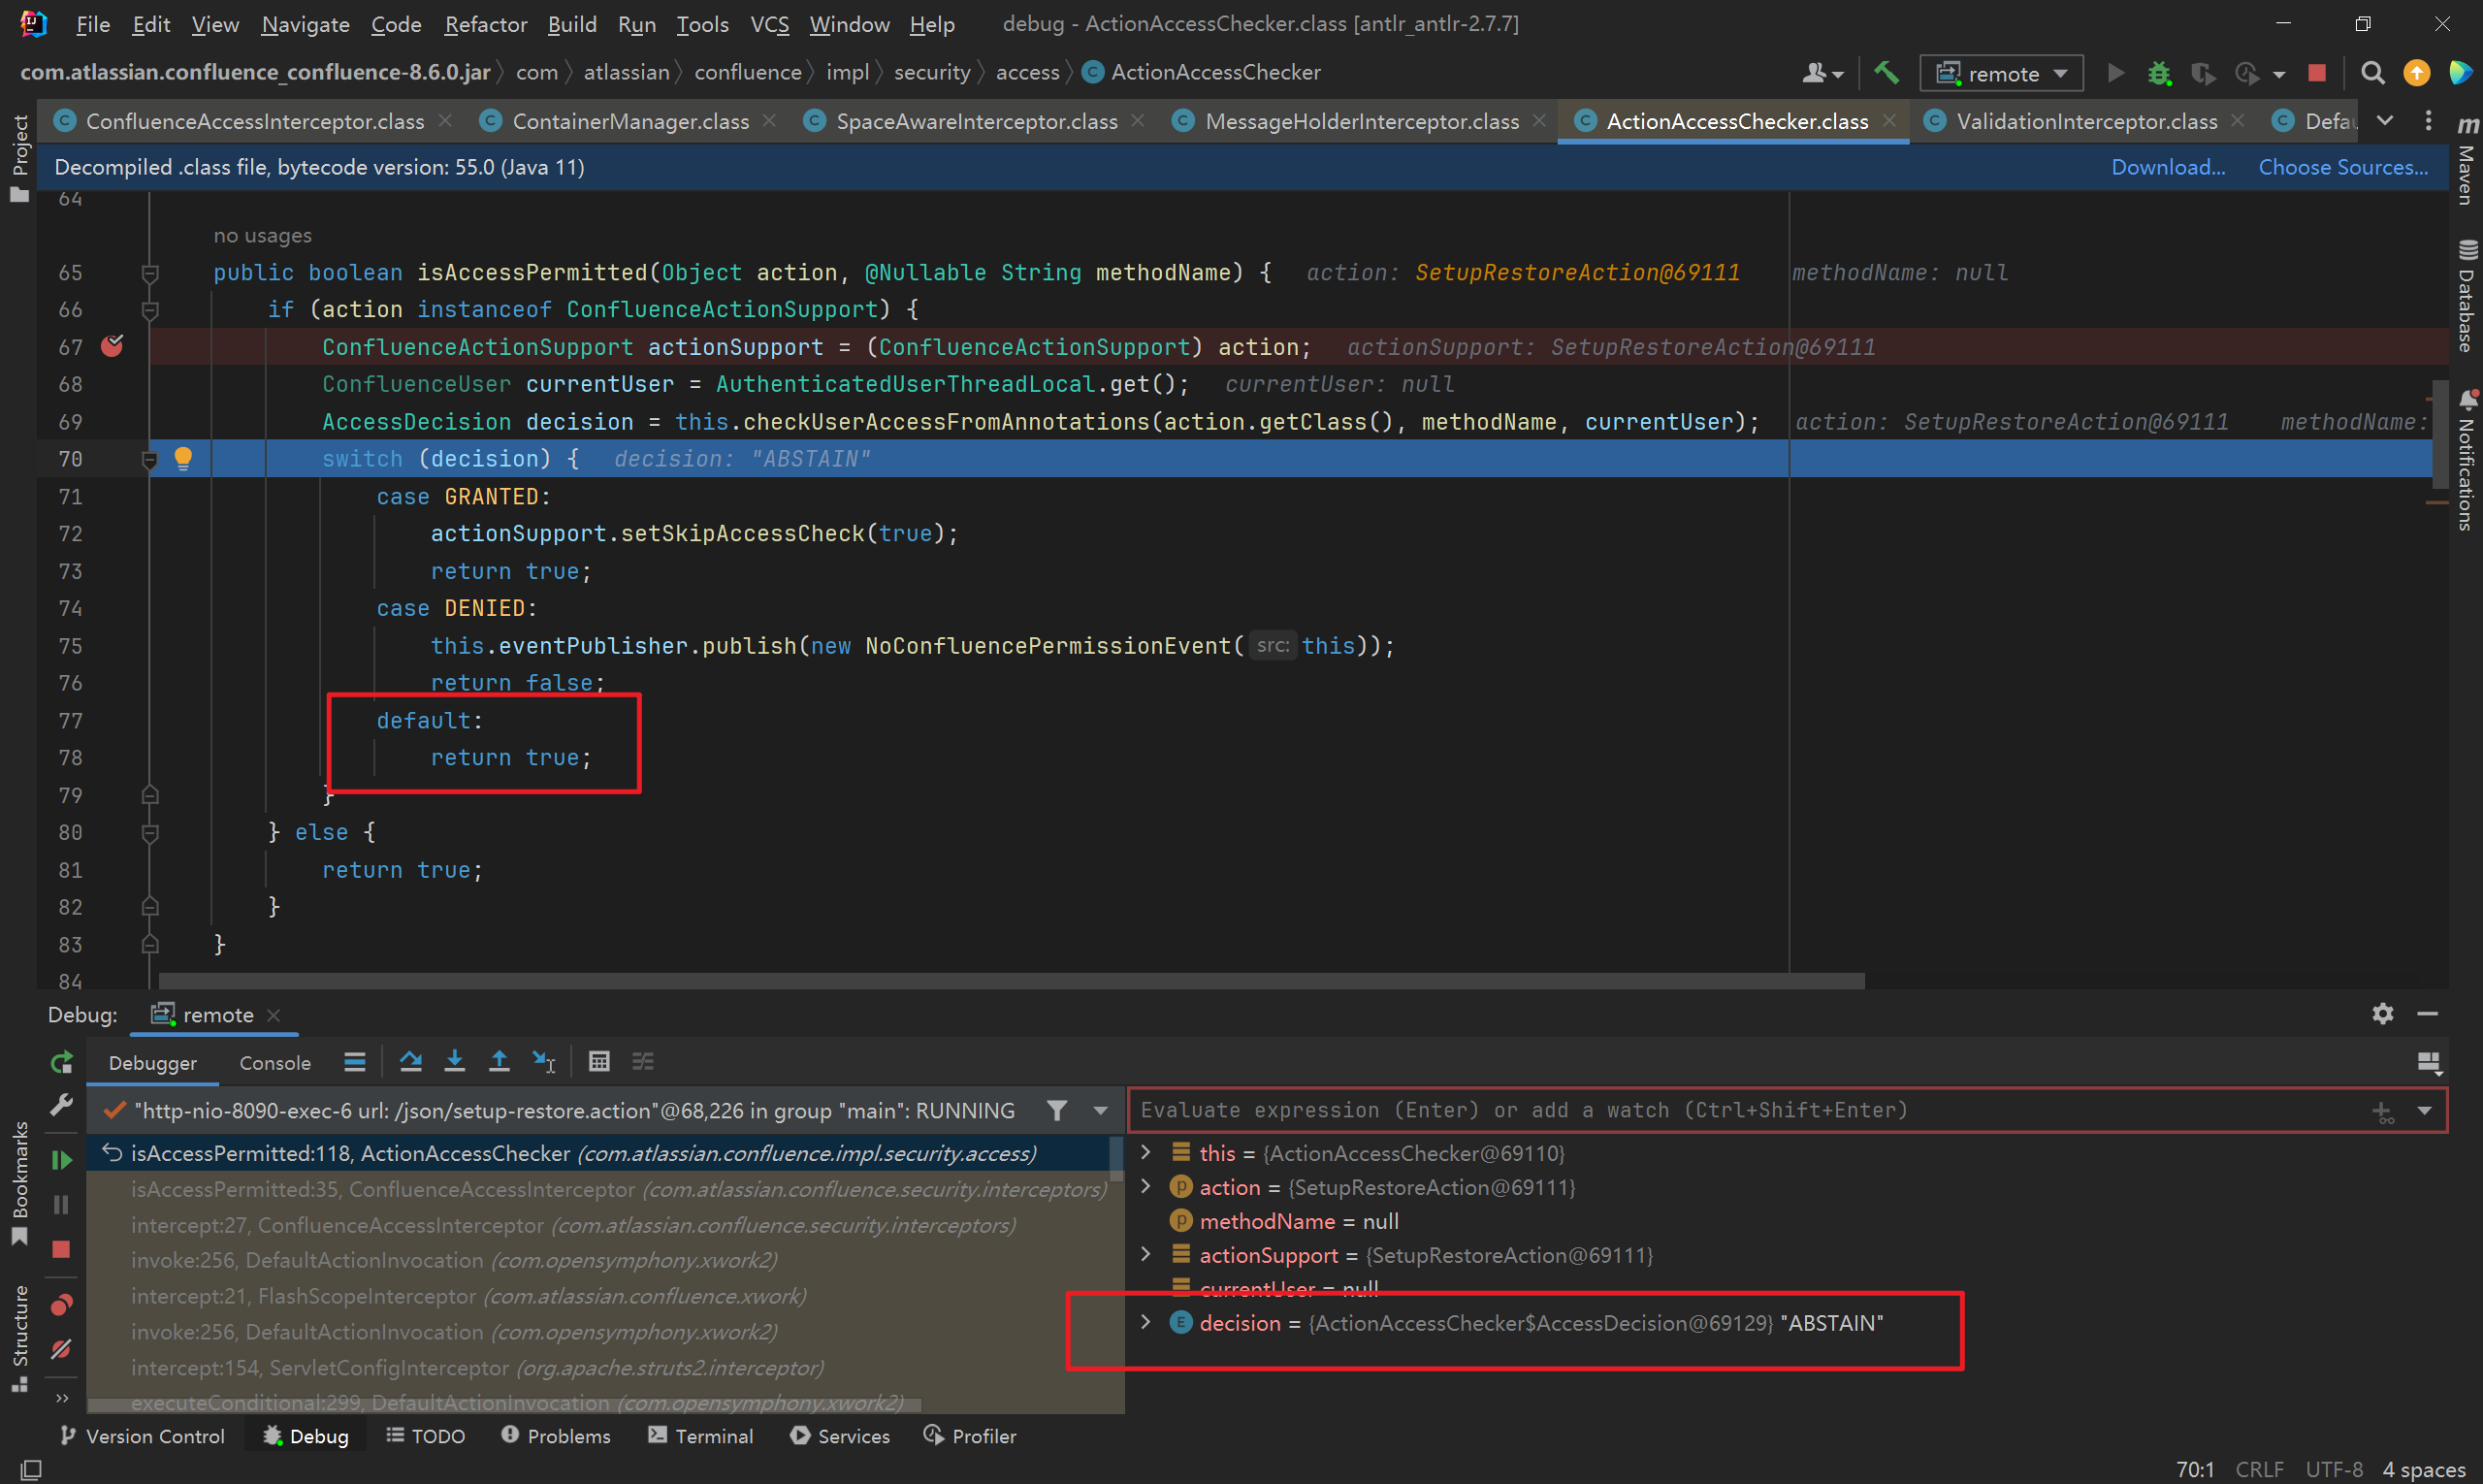Start debugging with the green bug icon
The width and height of the screenshot is (2483, 1484).
click(2159, 73)
